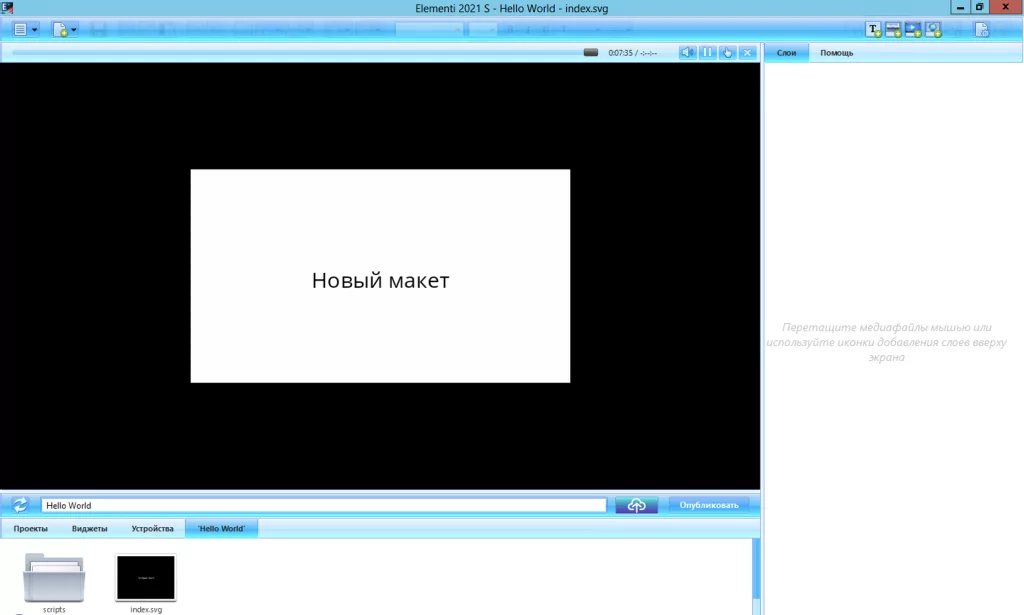Toggle the hand interaction mode

[727, 52]
